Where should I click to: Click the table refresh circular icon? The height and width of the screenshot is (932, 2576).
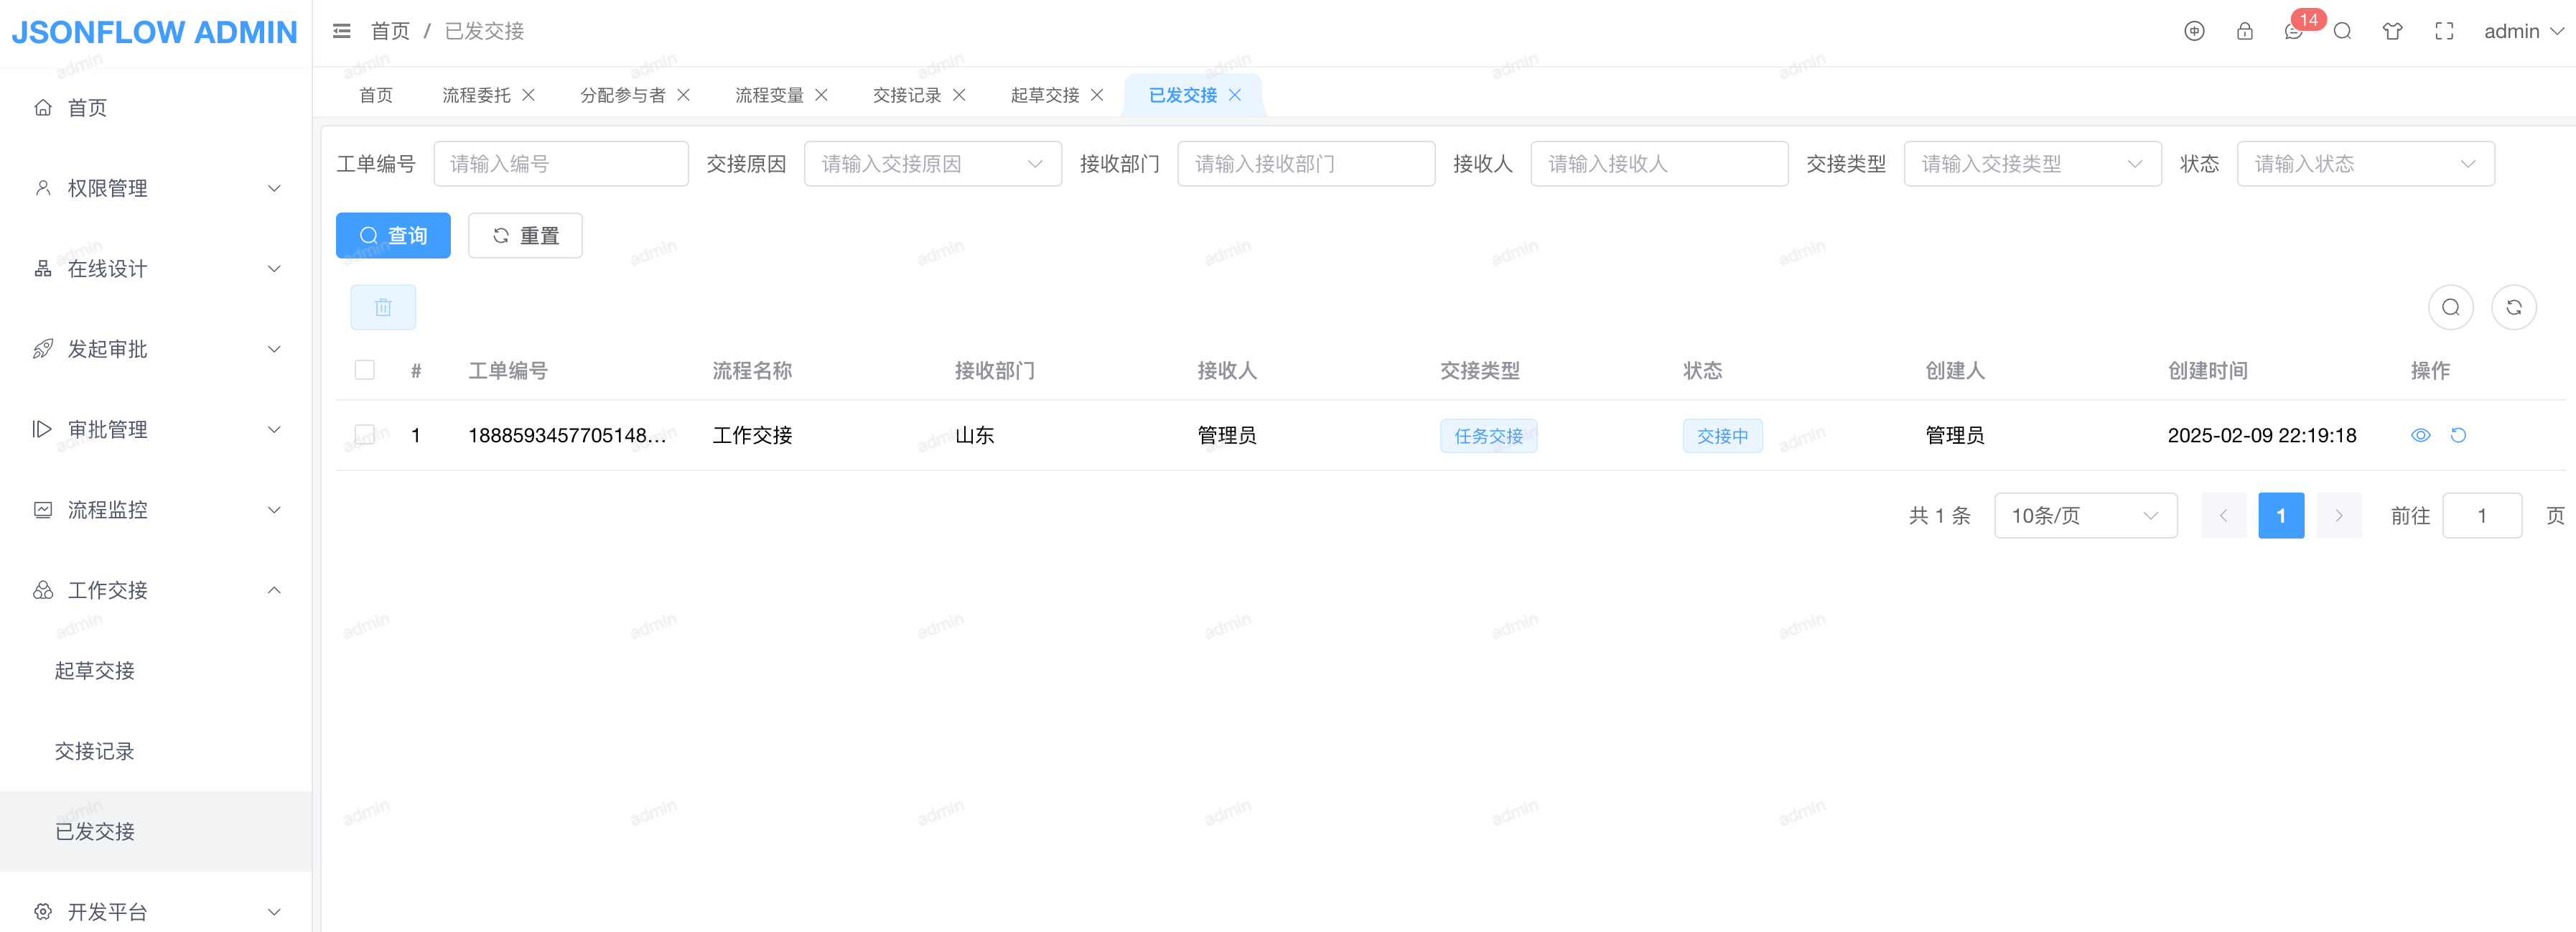tap(2513, 307)
